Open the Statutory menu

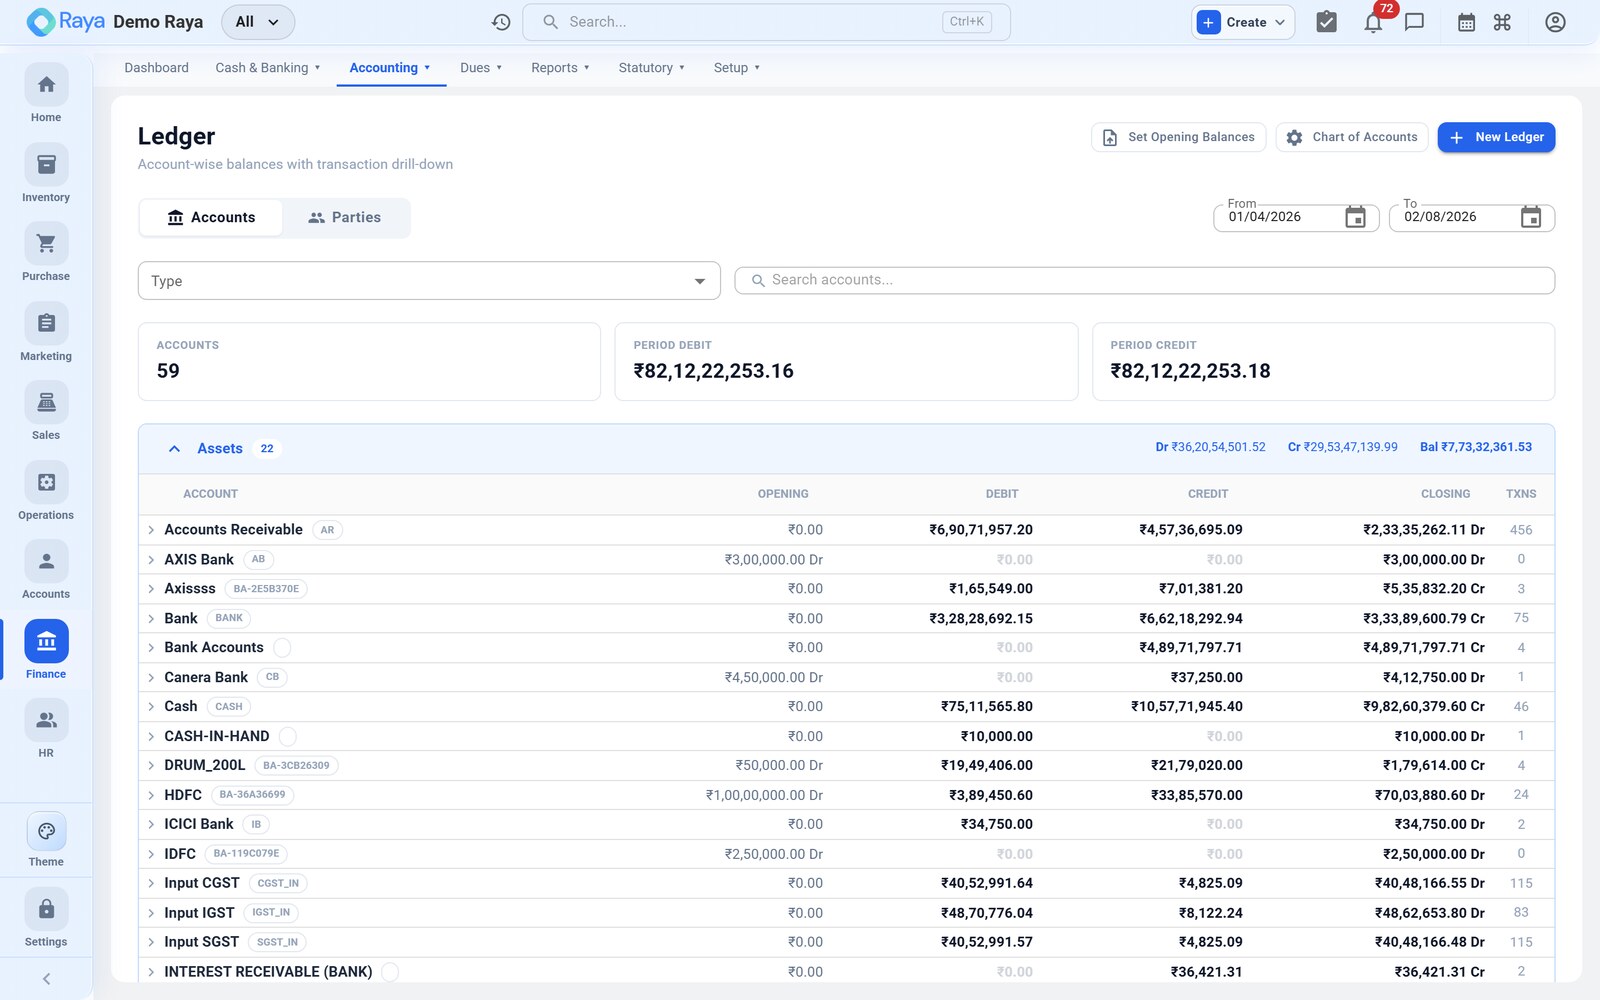(651, 68)
